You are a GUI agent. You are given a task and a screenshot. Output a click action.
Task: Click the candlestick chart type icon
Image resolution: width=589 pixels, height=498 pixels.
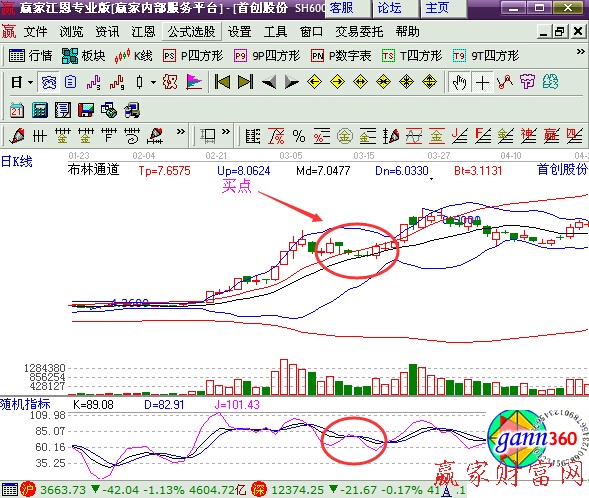click(140, 82)
